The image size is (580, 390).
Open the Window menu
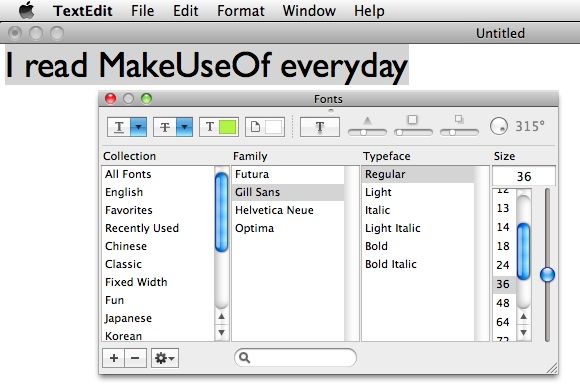coord(309,11)
